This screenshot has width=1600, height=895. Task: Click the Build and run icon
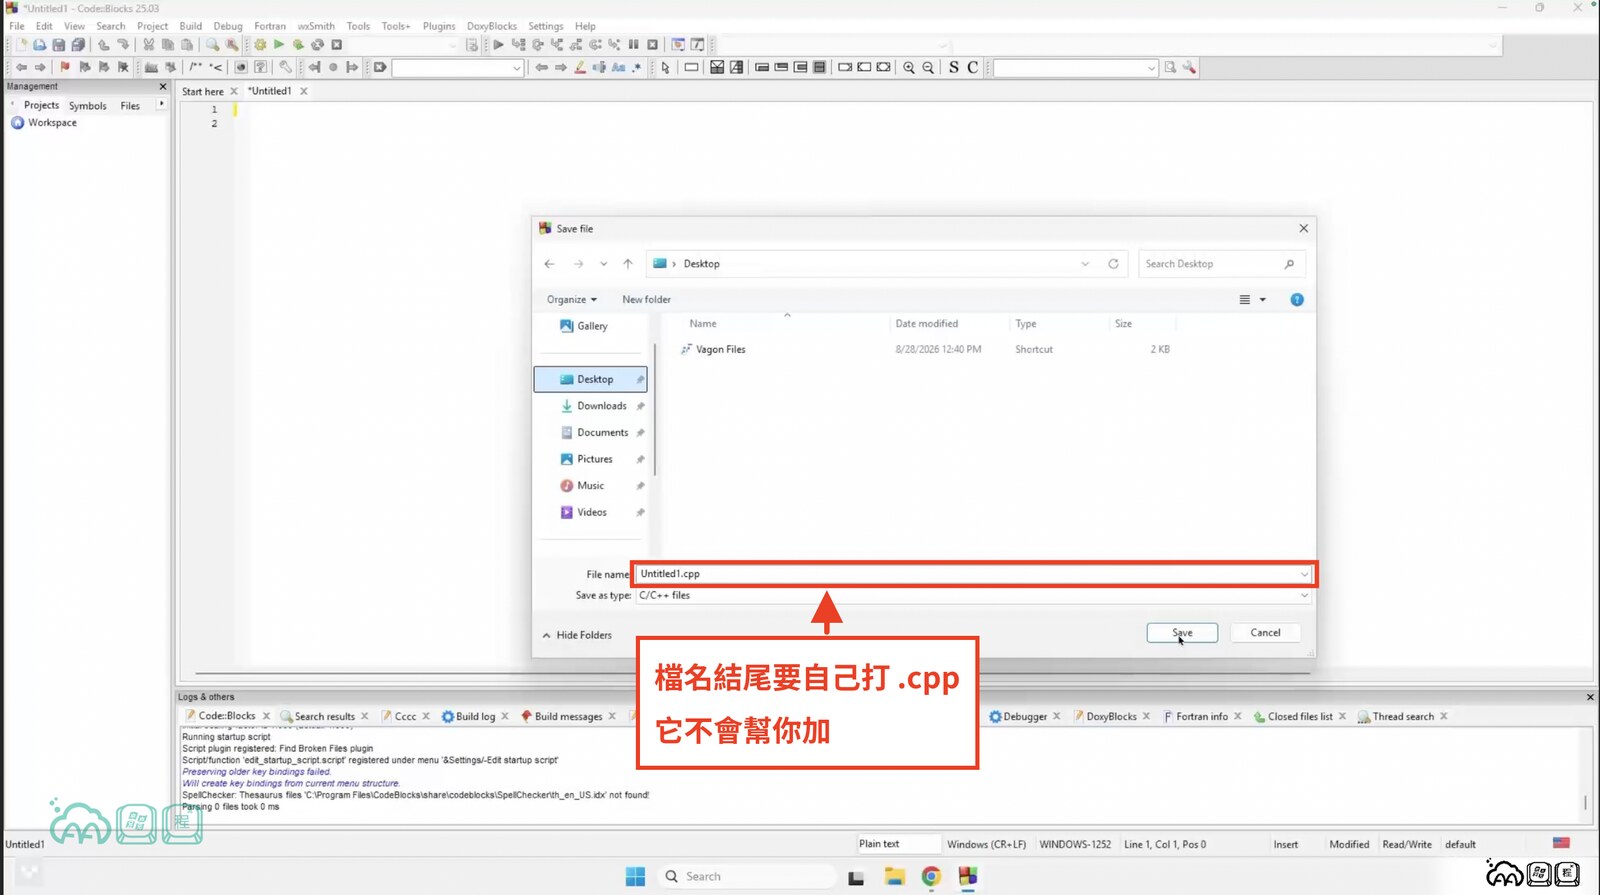(x=298, y=45)
